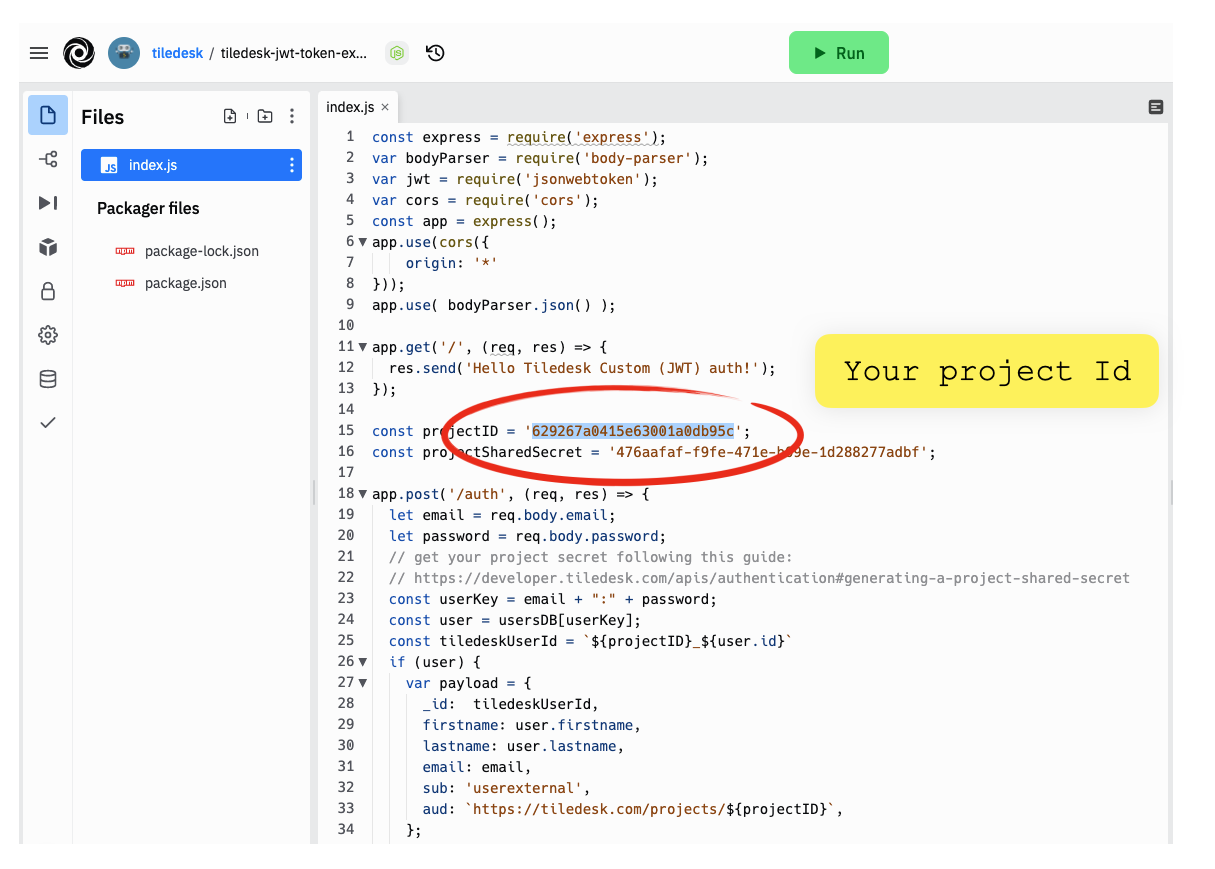Open the hamburger menu
Image resolution: width=1215 pixels, height=869 pixels.
pos(39,53)
